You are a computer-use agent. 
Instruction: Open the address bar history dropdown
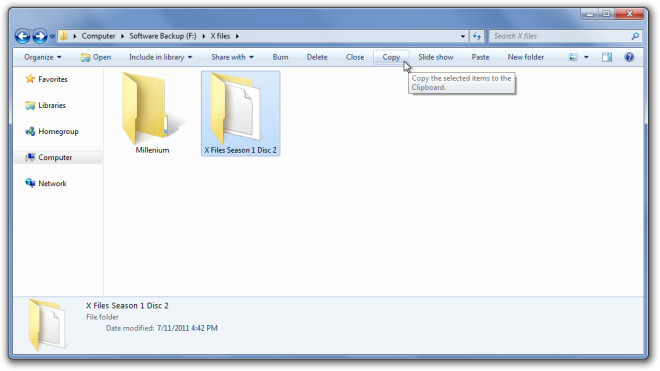tap(463, 36)
